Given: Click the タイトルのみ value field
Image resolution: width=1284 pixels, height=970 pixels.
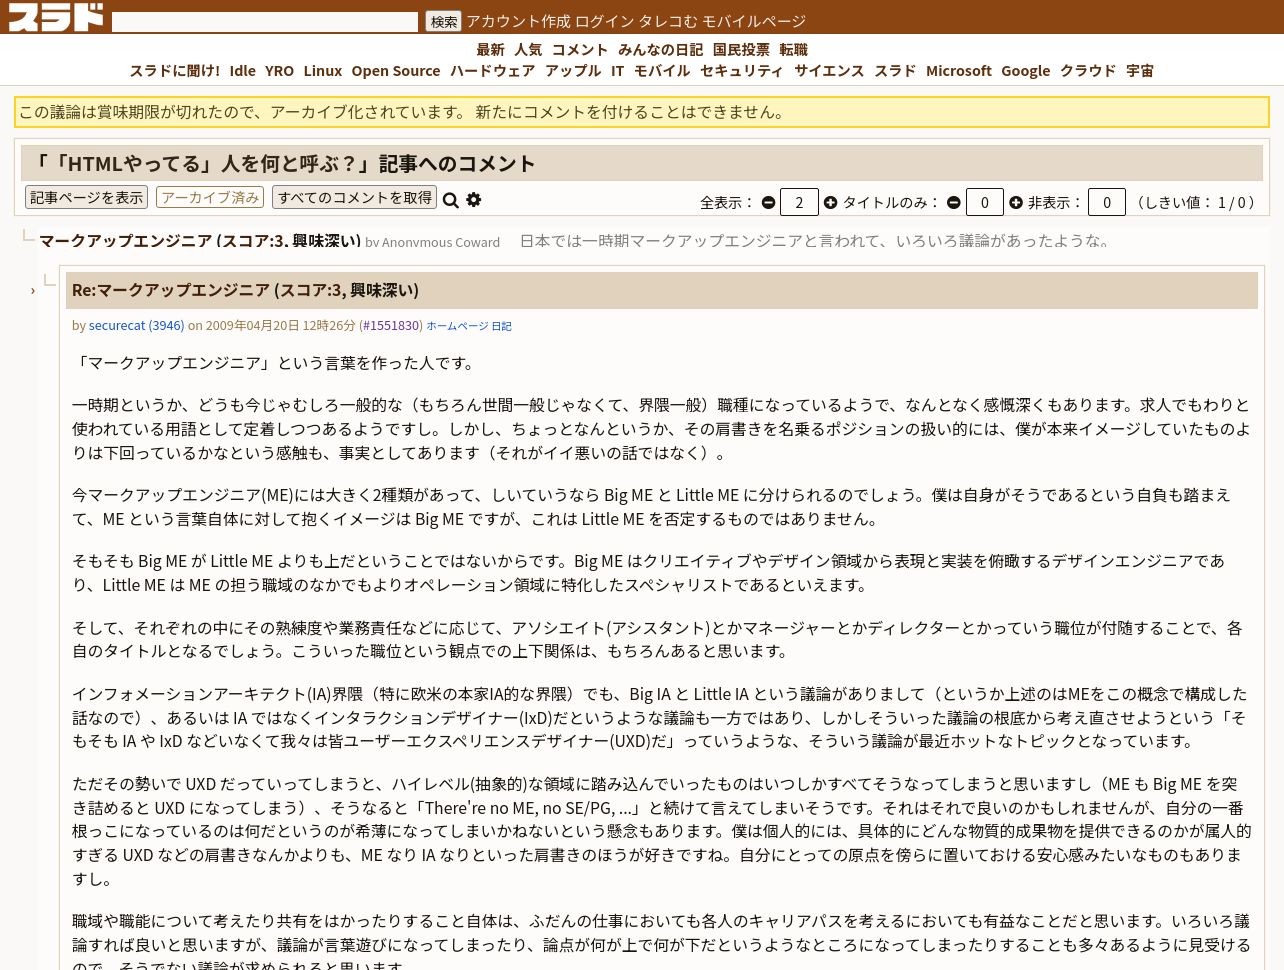Looking at the screenshot, I should [x=985, y=202].
